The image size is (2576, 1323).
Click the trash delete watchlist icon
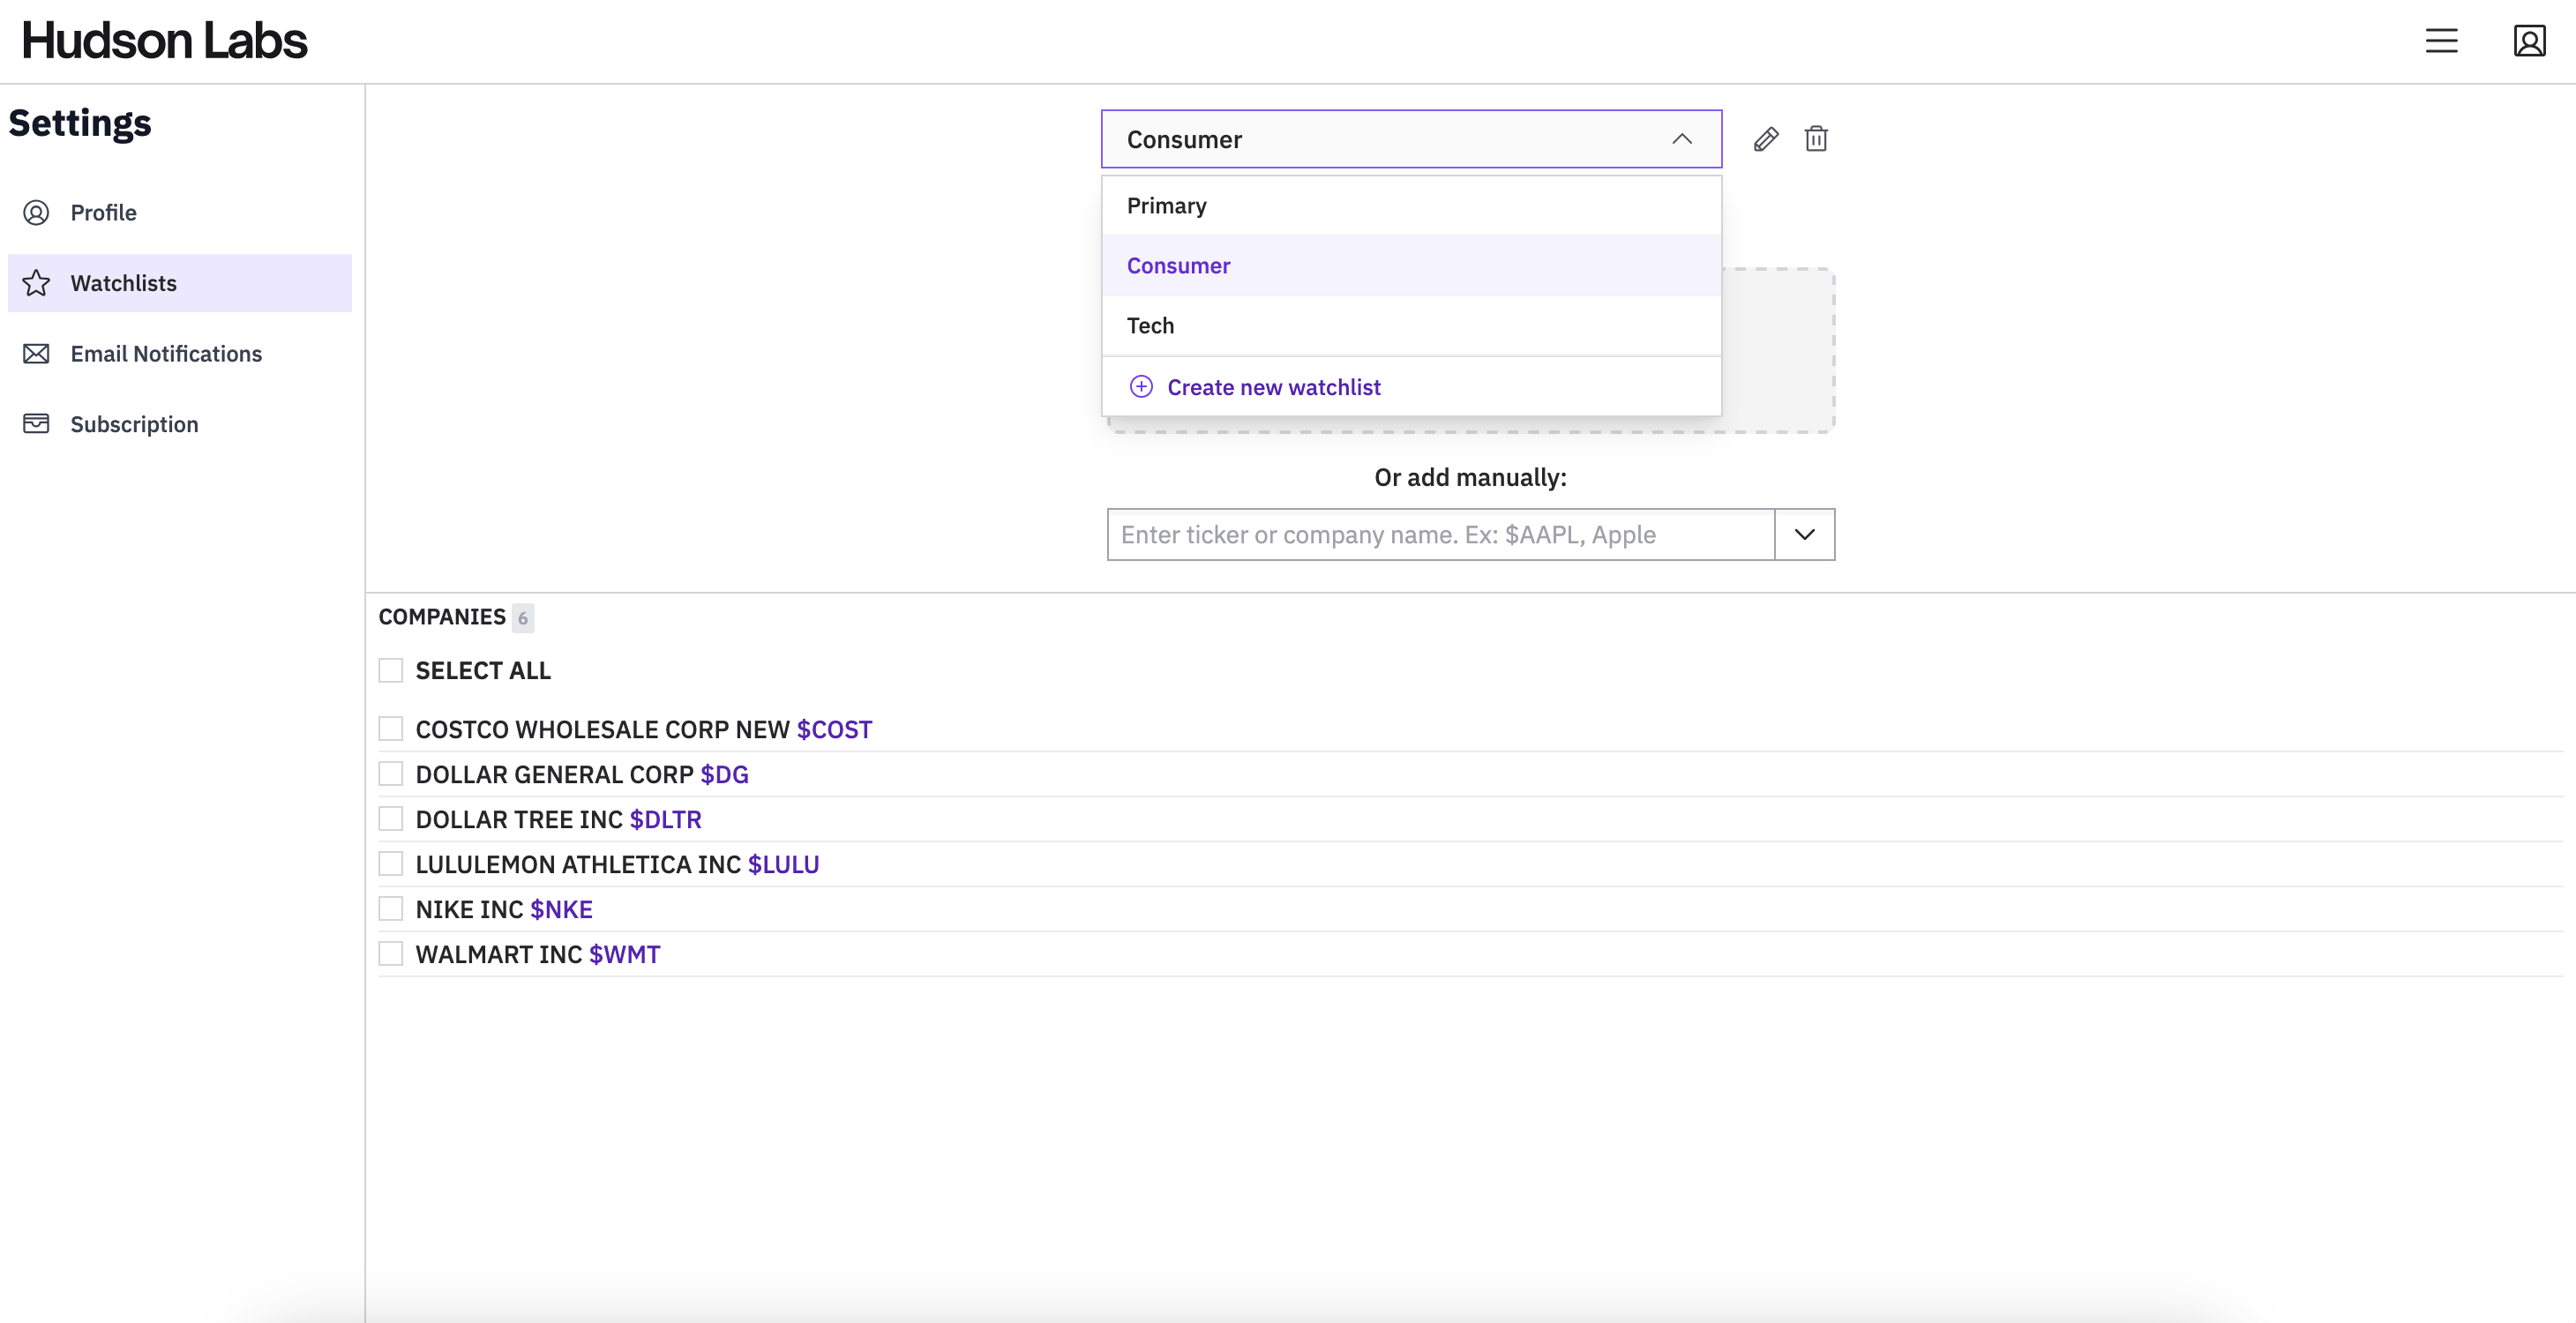click(x=1816, y=139)
